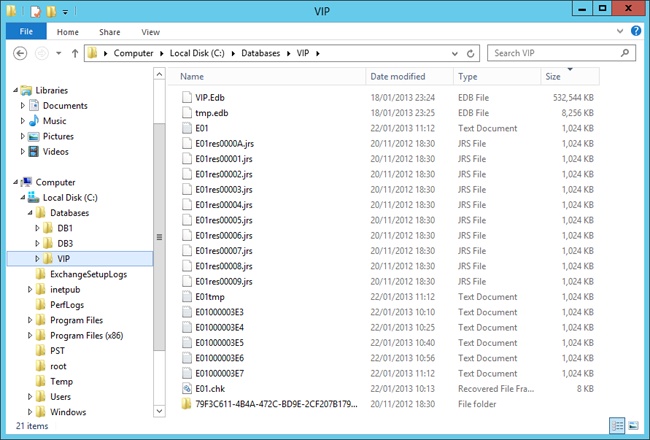Click the search magnifier icon
Image resolution: width=650 pixels, height=440 pixels.
click(625, 53)
